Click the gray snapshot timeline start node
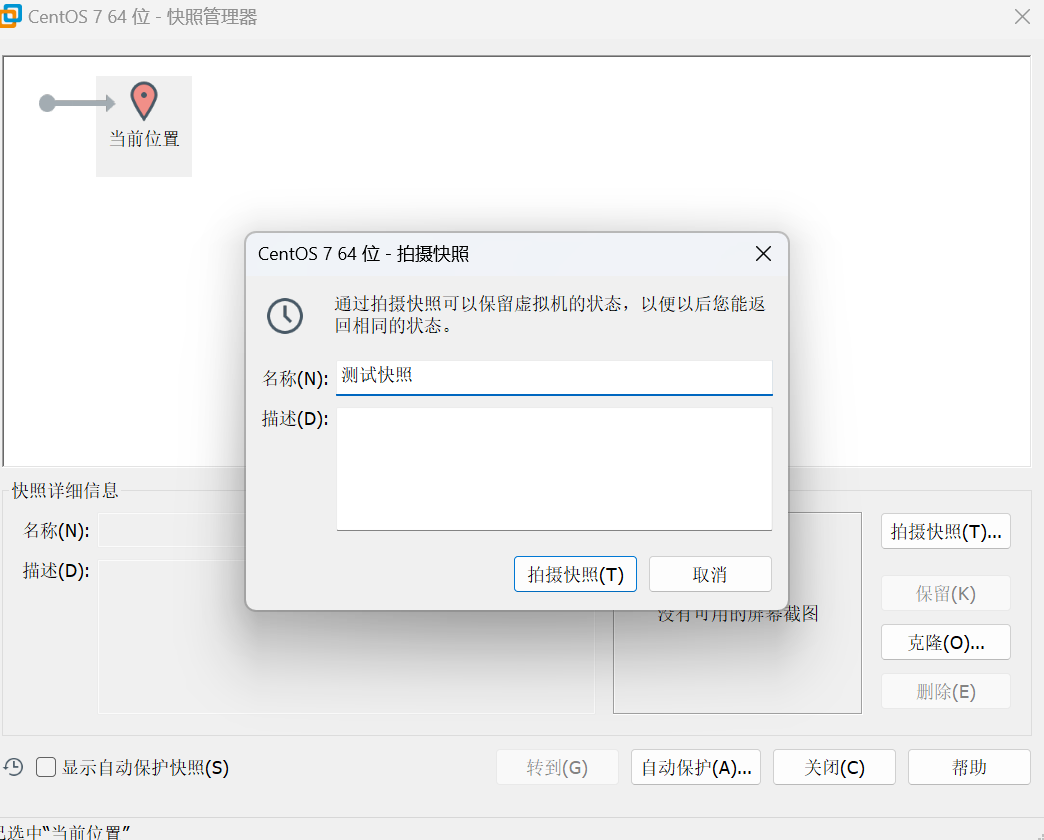Image resolution: width=1044 pixels, height=840 pixels. [47, 103]
